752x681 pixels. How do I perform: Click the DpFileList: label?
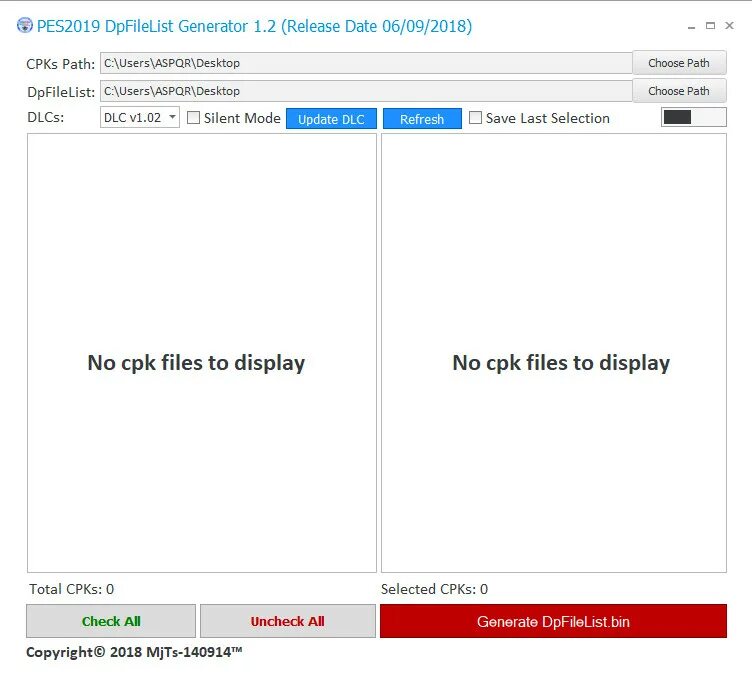pos(61,92)
